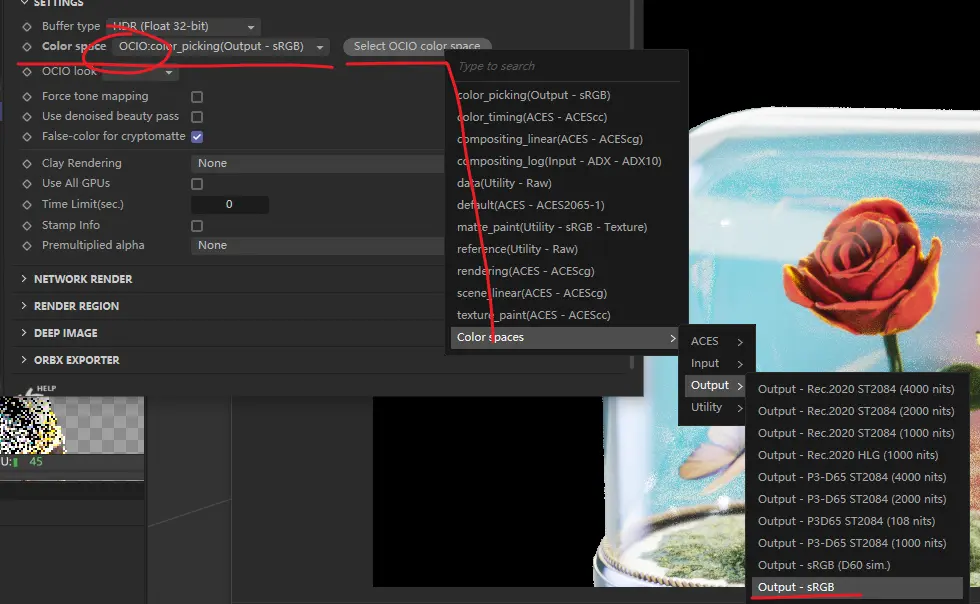Viewport: 980px width, 604px height.
Task: Open the Input category submenu
Action: tap(717, 363)
